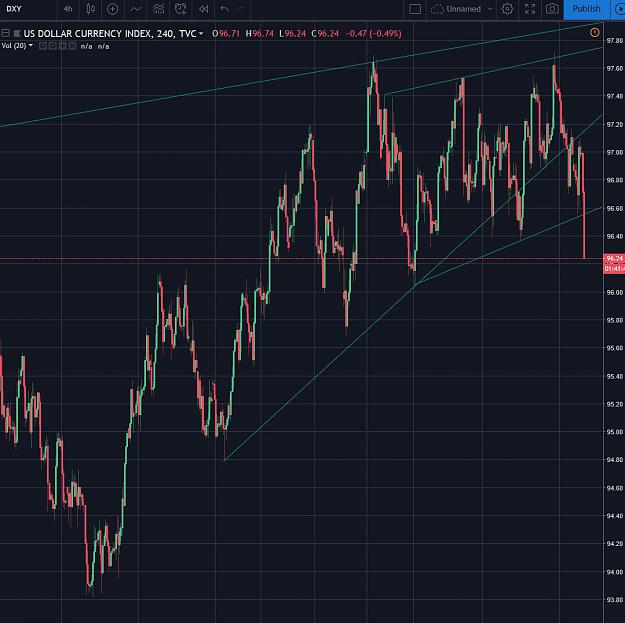This screenshot has width=625, height=623.
Task: Take a chart snapshot with the camera icon
Action: tap(552, 9)
